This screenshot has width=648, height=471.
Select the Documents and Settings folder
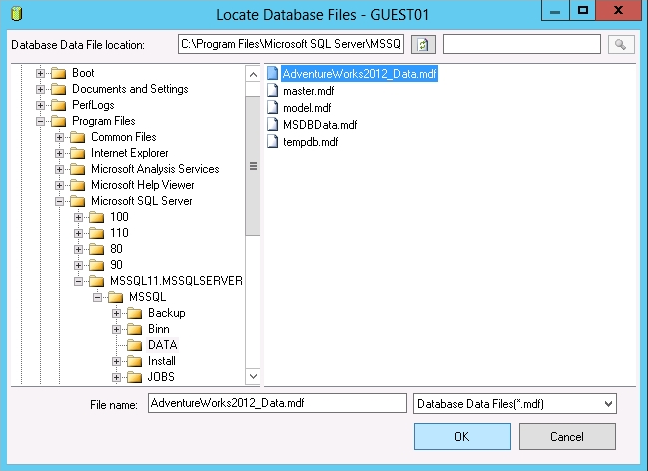tap(130, 89)
